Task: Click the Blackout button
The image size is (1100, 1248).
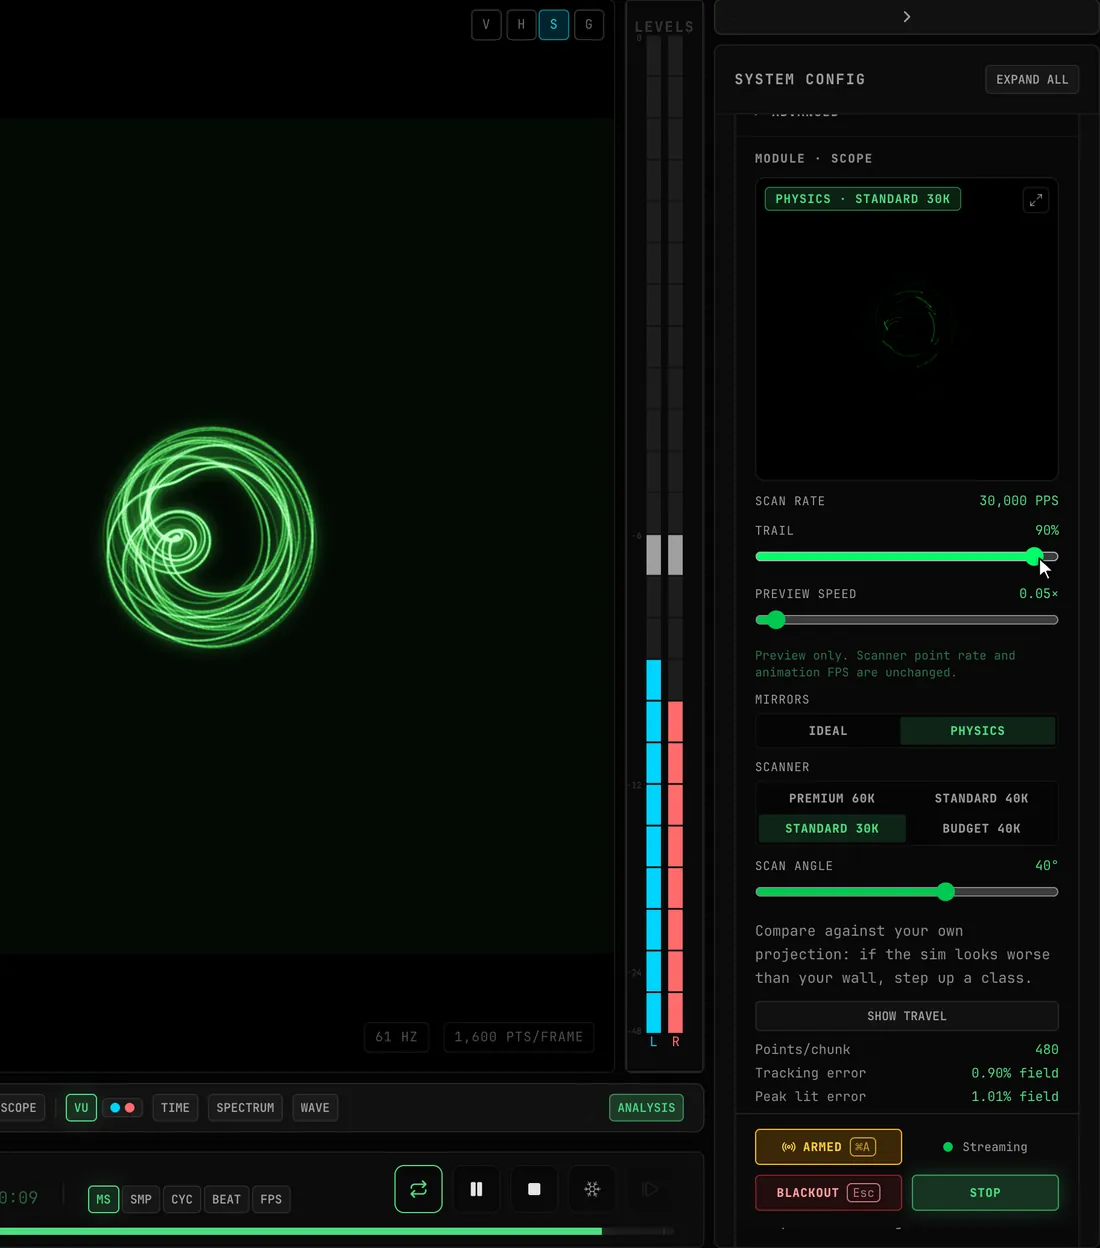Action: [828, 1193]
